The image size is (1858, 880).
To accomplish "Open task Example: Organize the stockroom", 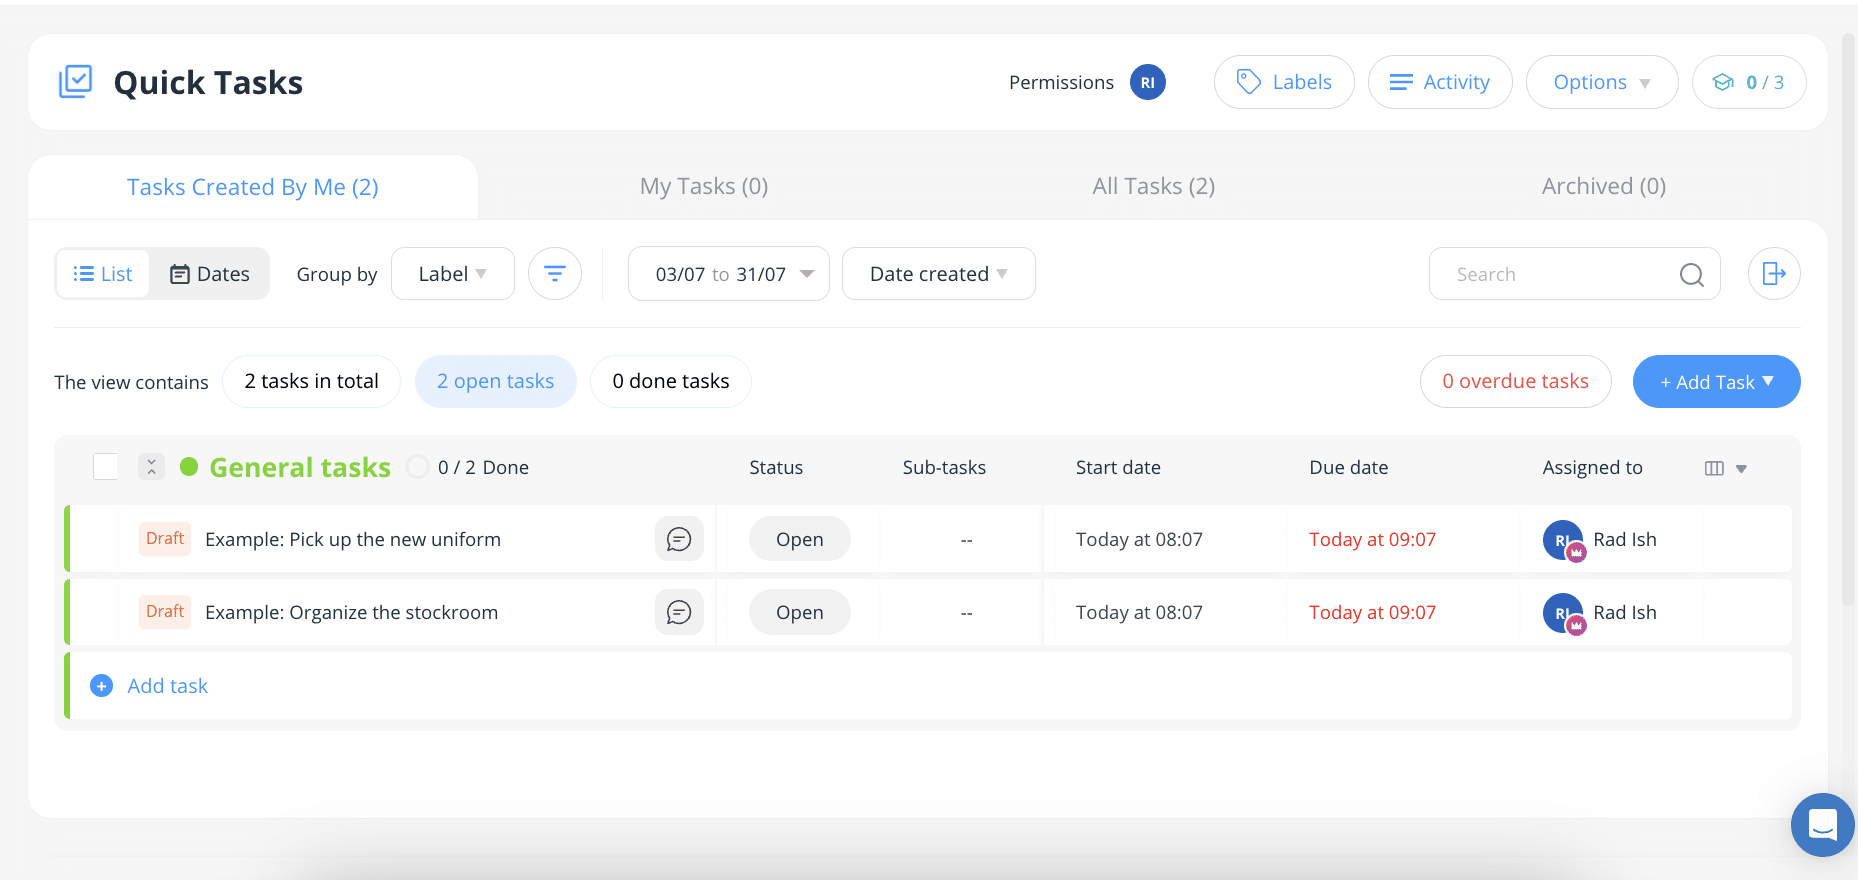I will [352, 613].
